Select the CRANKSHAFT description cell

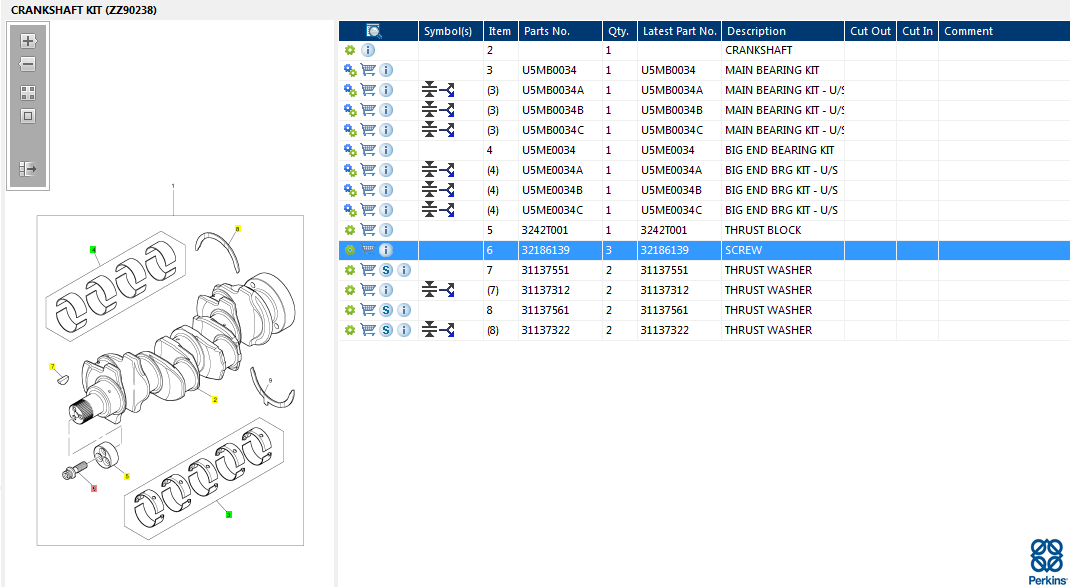[x=783, y=50]
